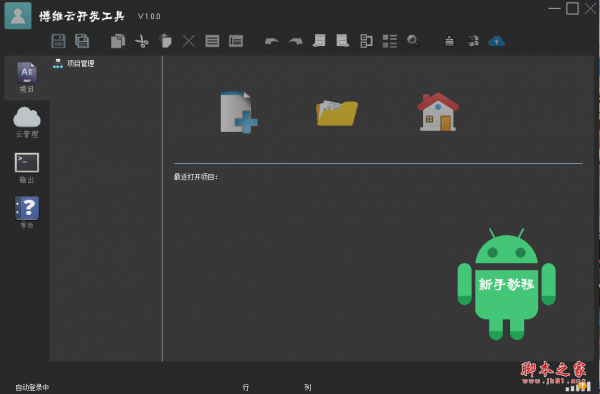The image size is (600, 394).
Task: Click the Paste clipboard icon
Action: click(165, 41)
